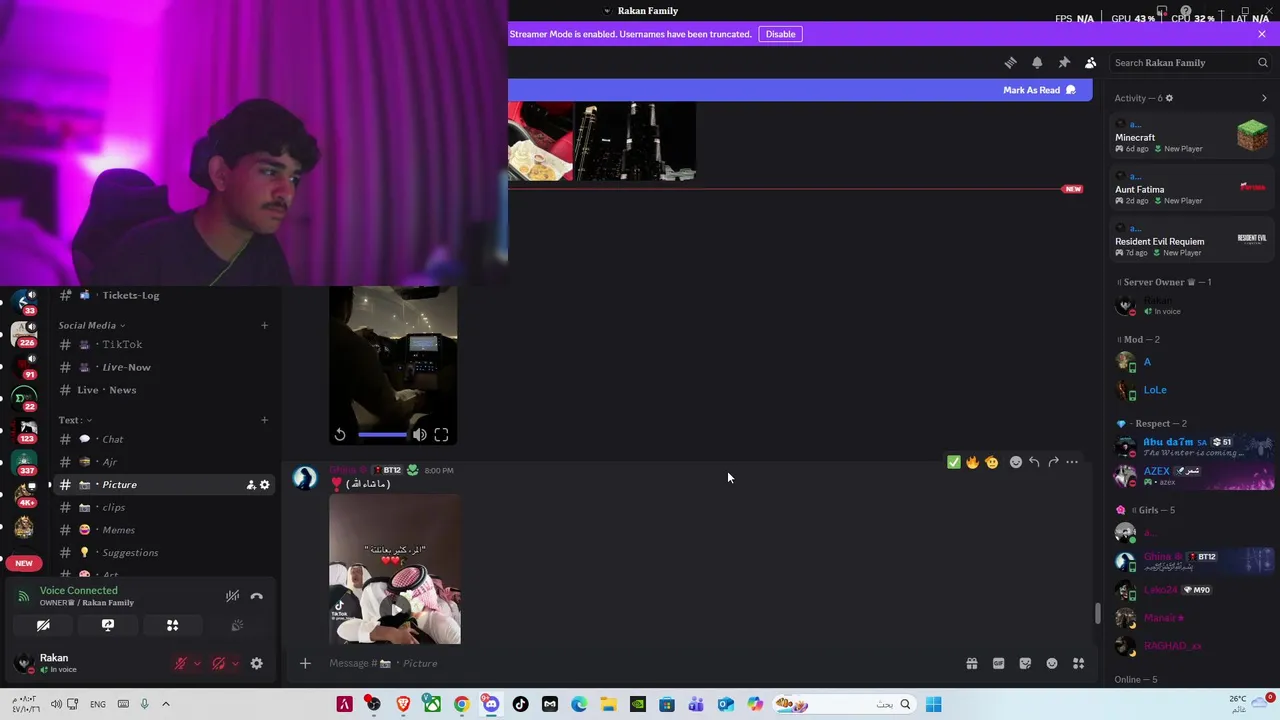Toggle noise suppression in voice panel
Image resolution: width=1280 pixels, height=720 pixels.
pos(232,596)
